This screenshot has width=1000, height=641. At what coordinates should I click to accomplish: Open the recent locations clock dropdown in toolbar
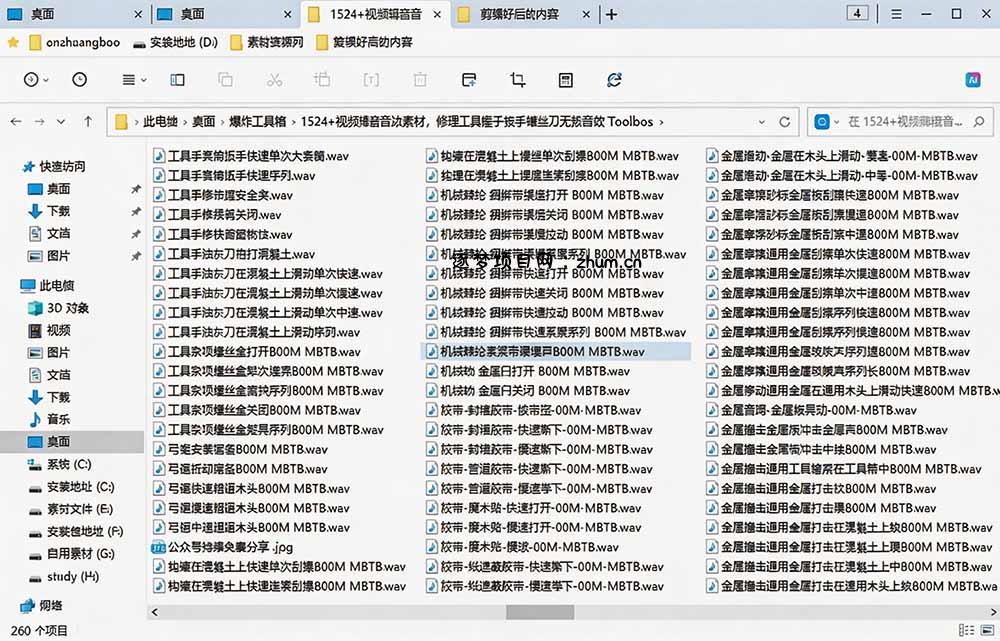coord(36,80)
